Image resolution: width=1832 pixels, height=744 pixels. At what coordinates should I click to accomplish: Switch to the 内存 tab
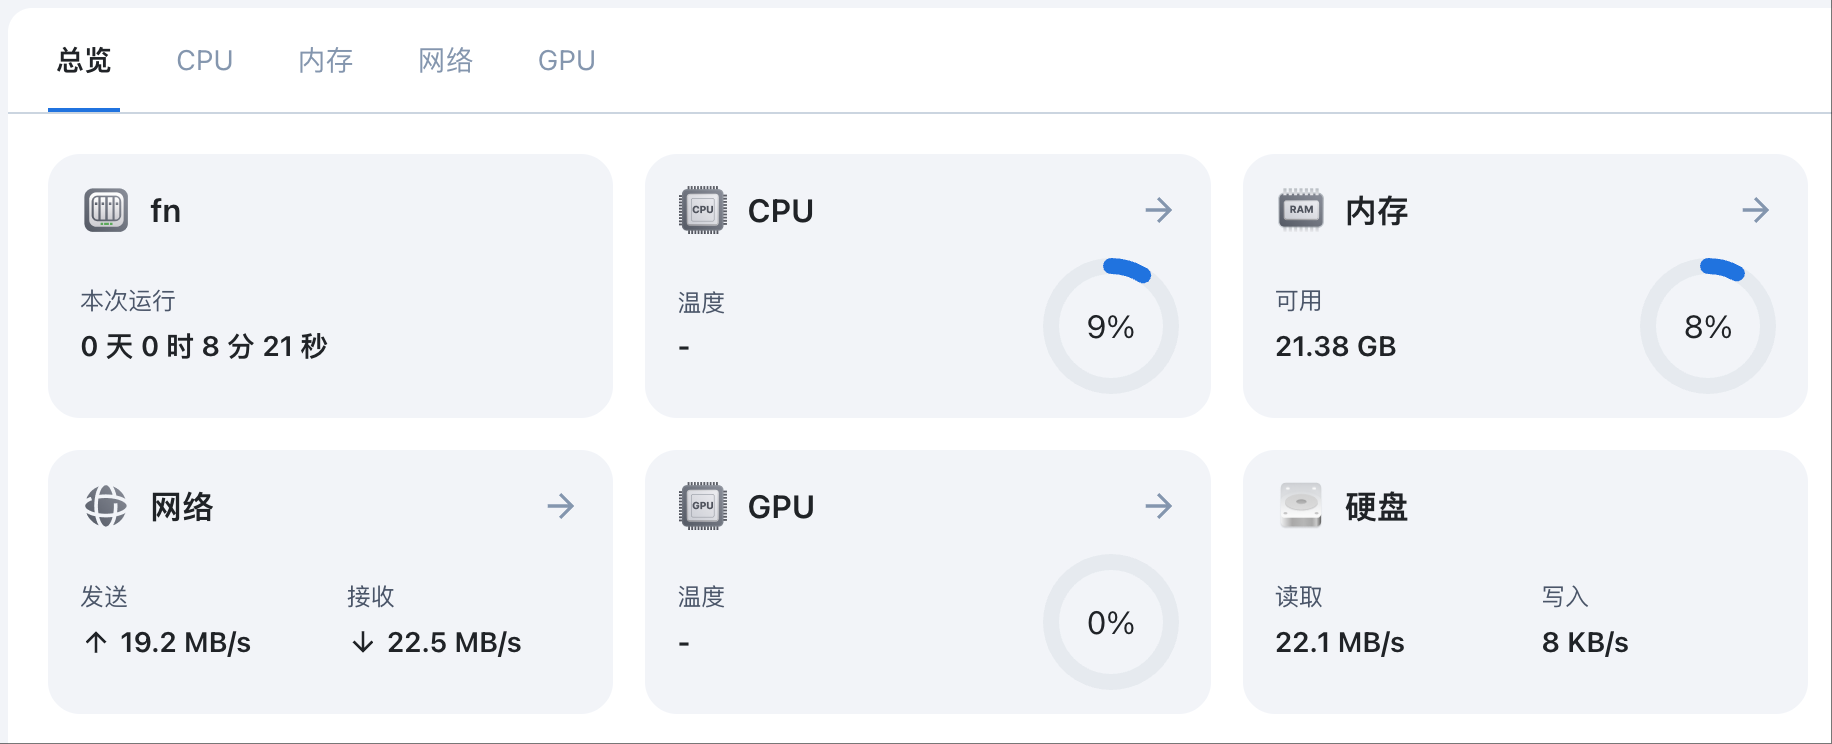tap(326, 61)
